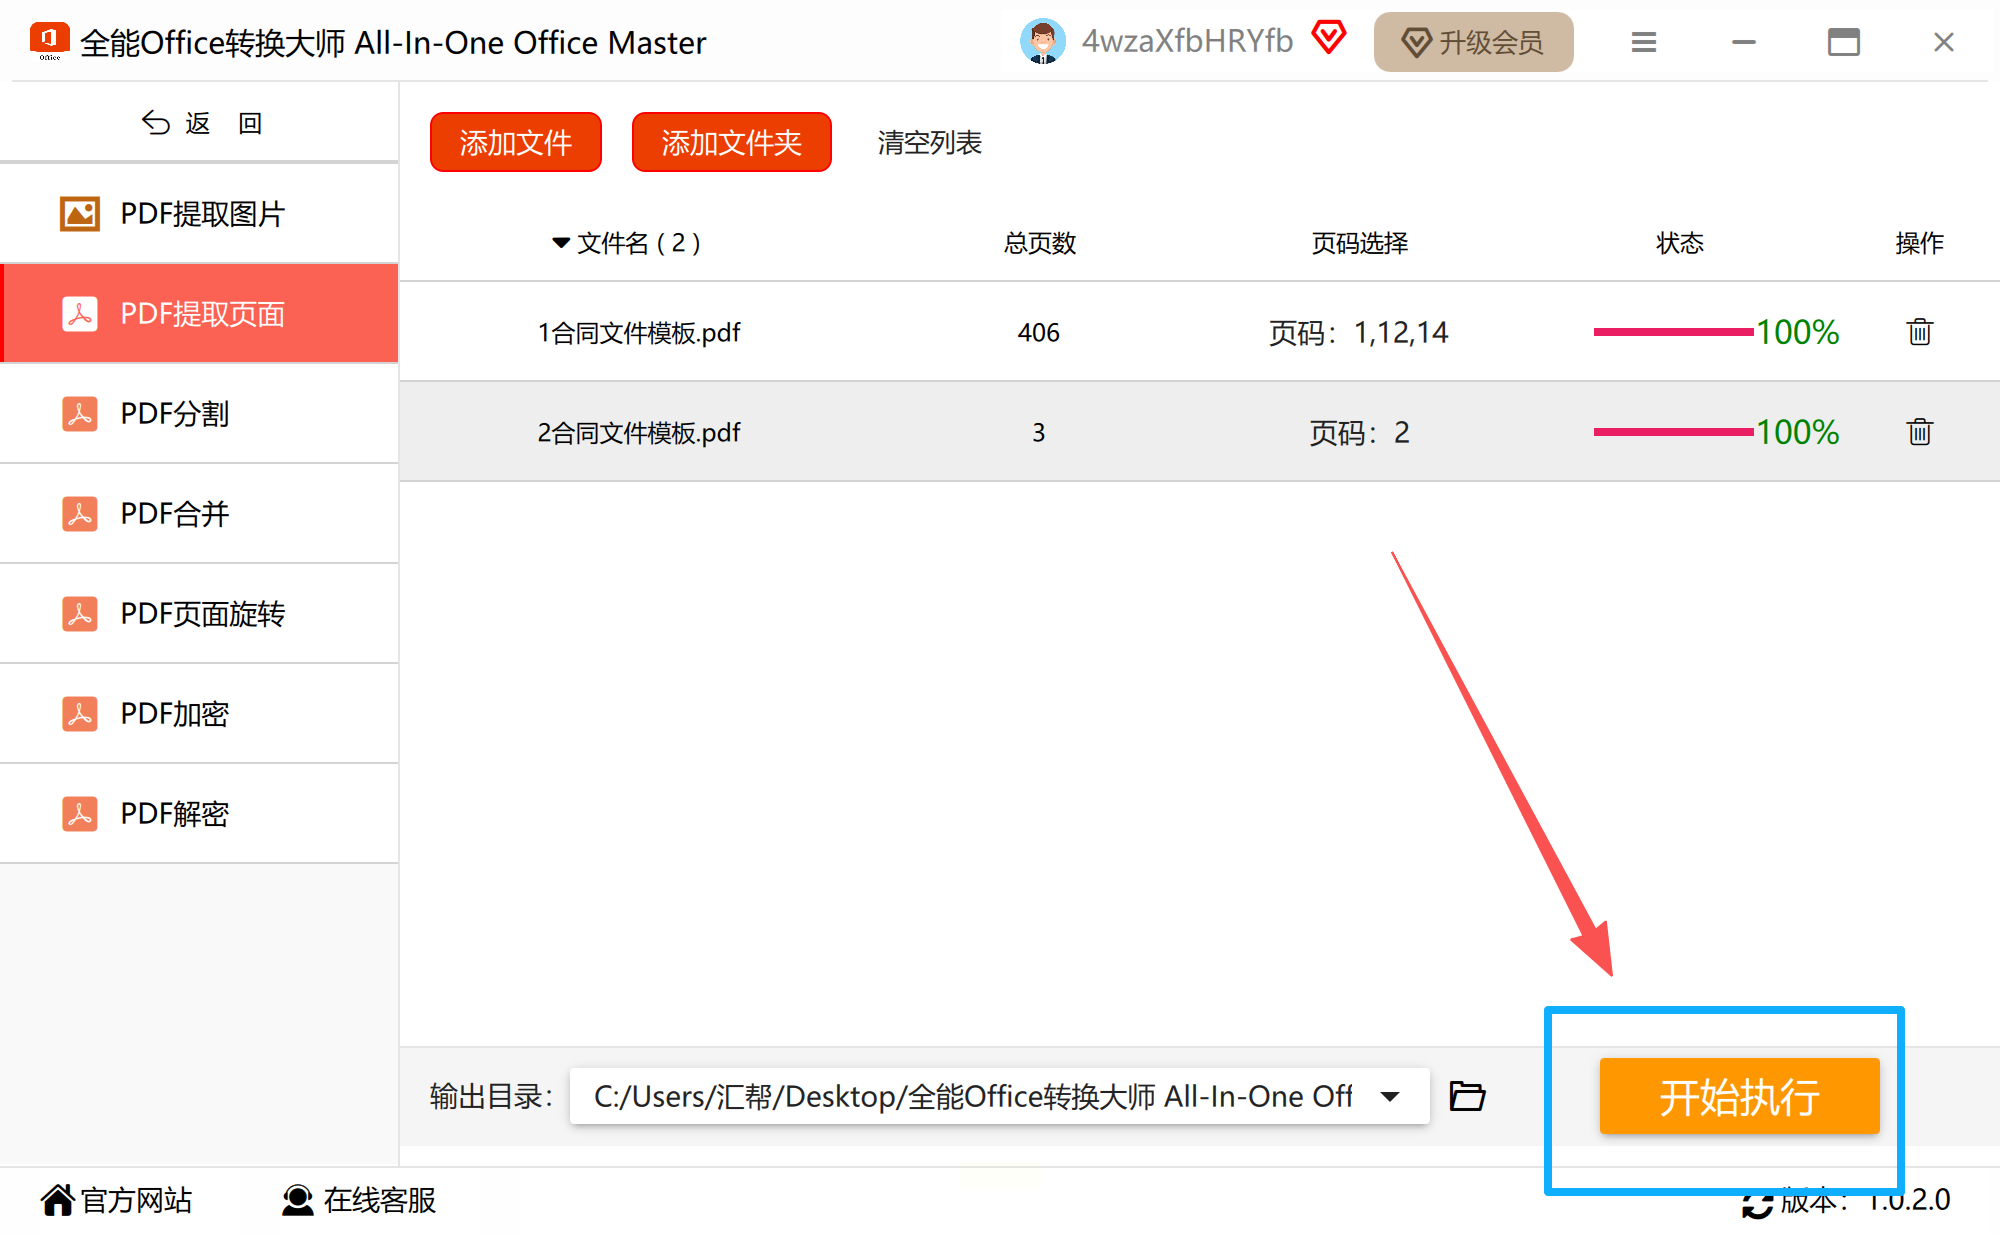The height and width of the screenshot is (1234, 2000).
Task: Click the VIP diamond heart icon
Action: 1329,38
